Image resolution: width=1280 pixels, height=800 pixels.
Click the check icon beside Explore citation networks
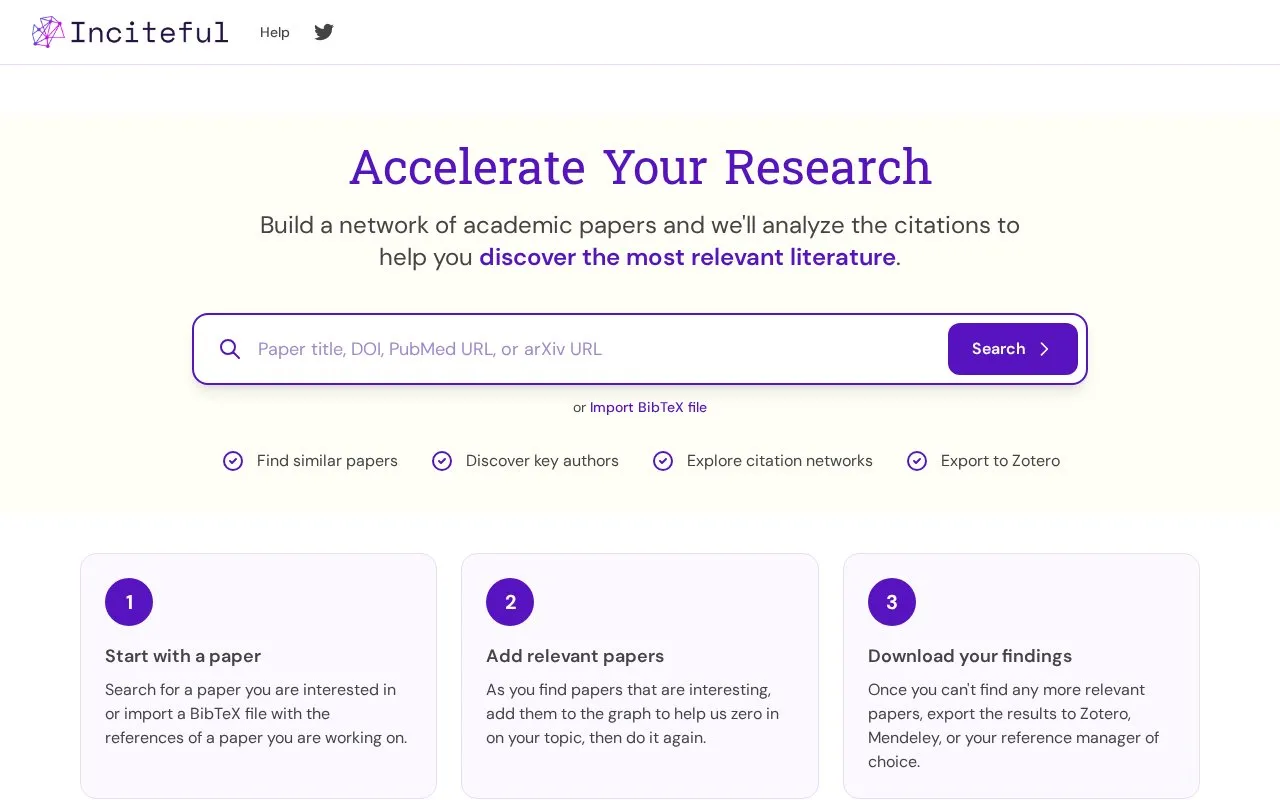pyautogui.click(x=663, y=461)
